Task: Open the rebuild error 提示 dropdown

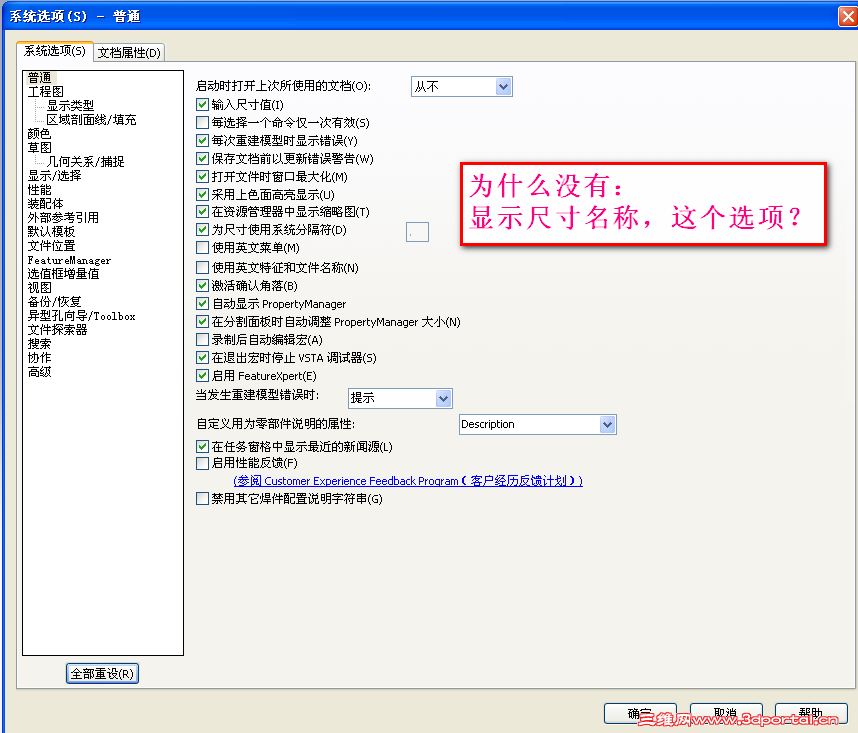Action: [x=400, y=398]
